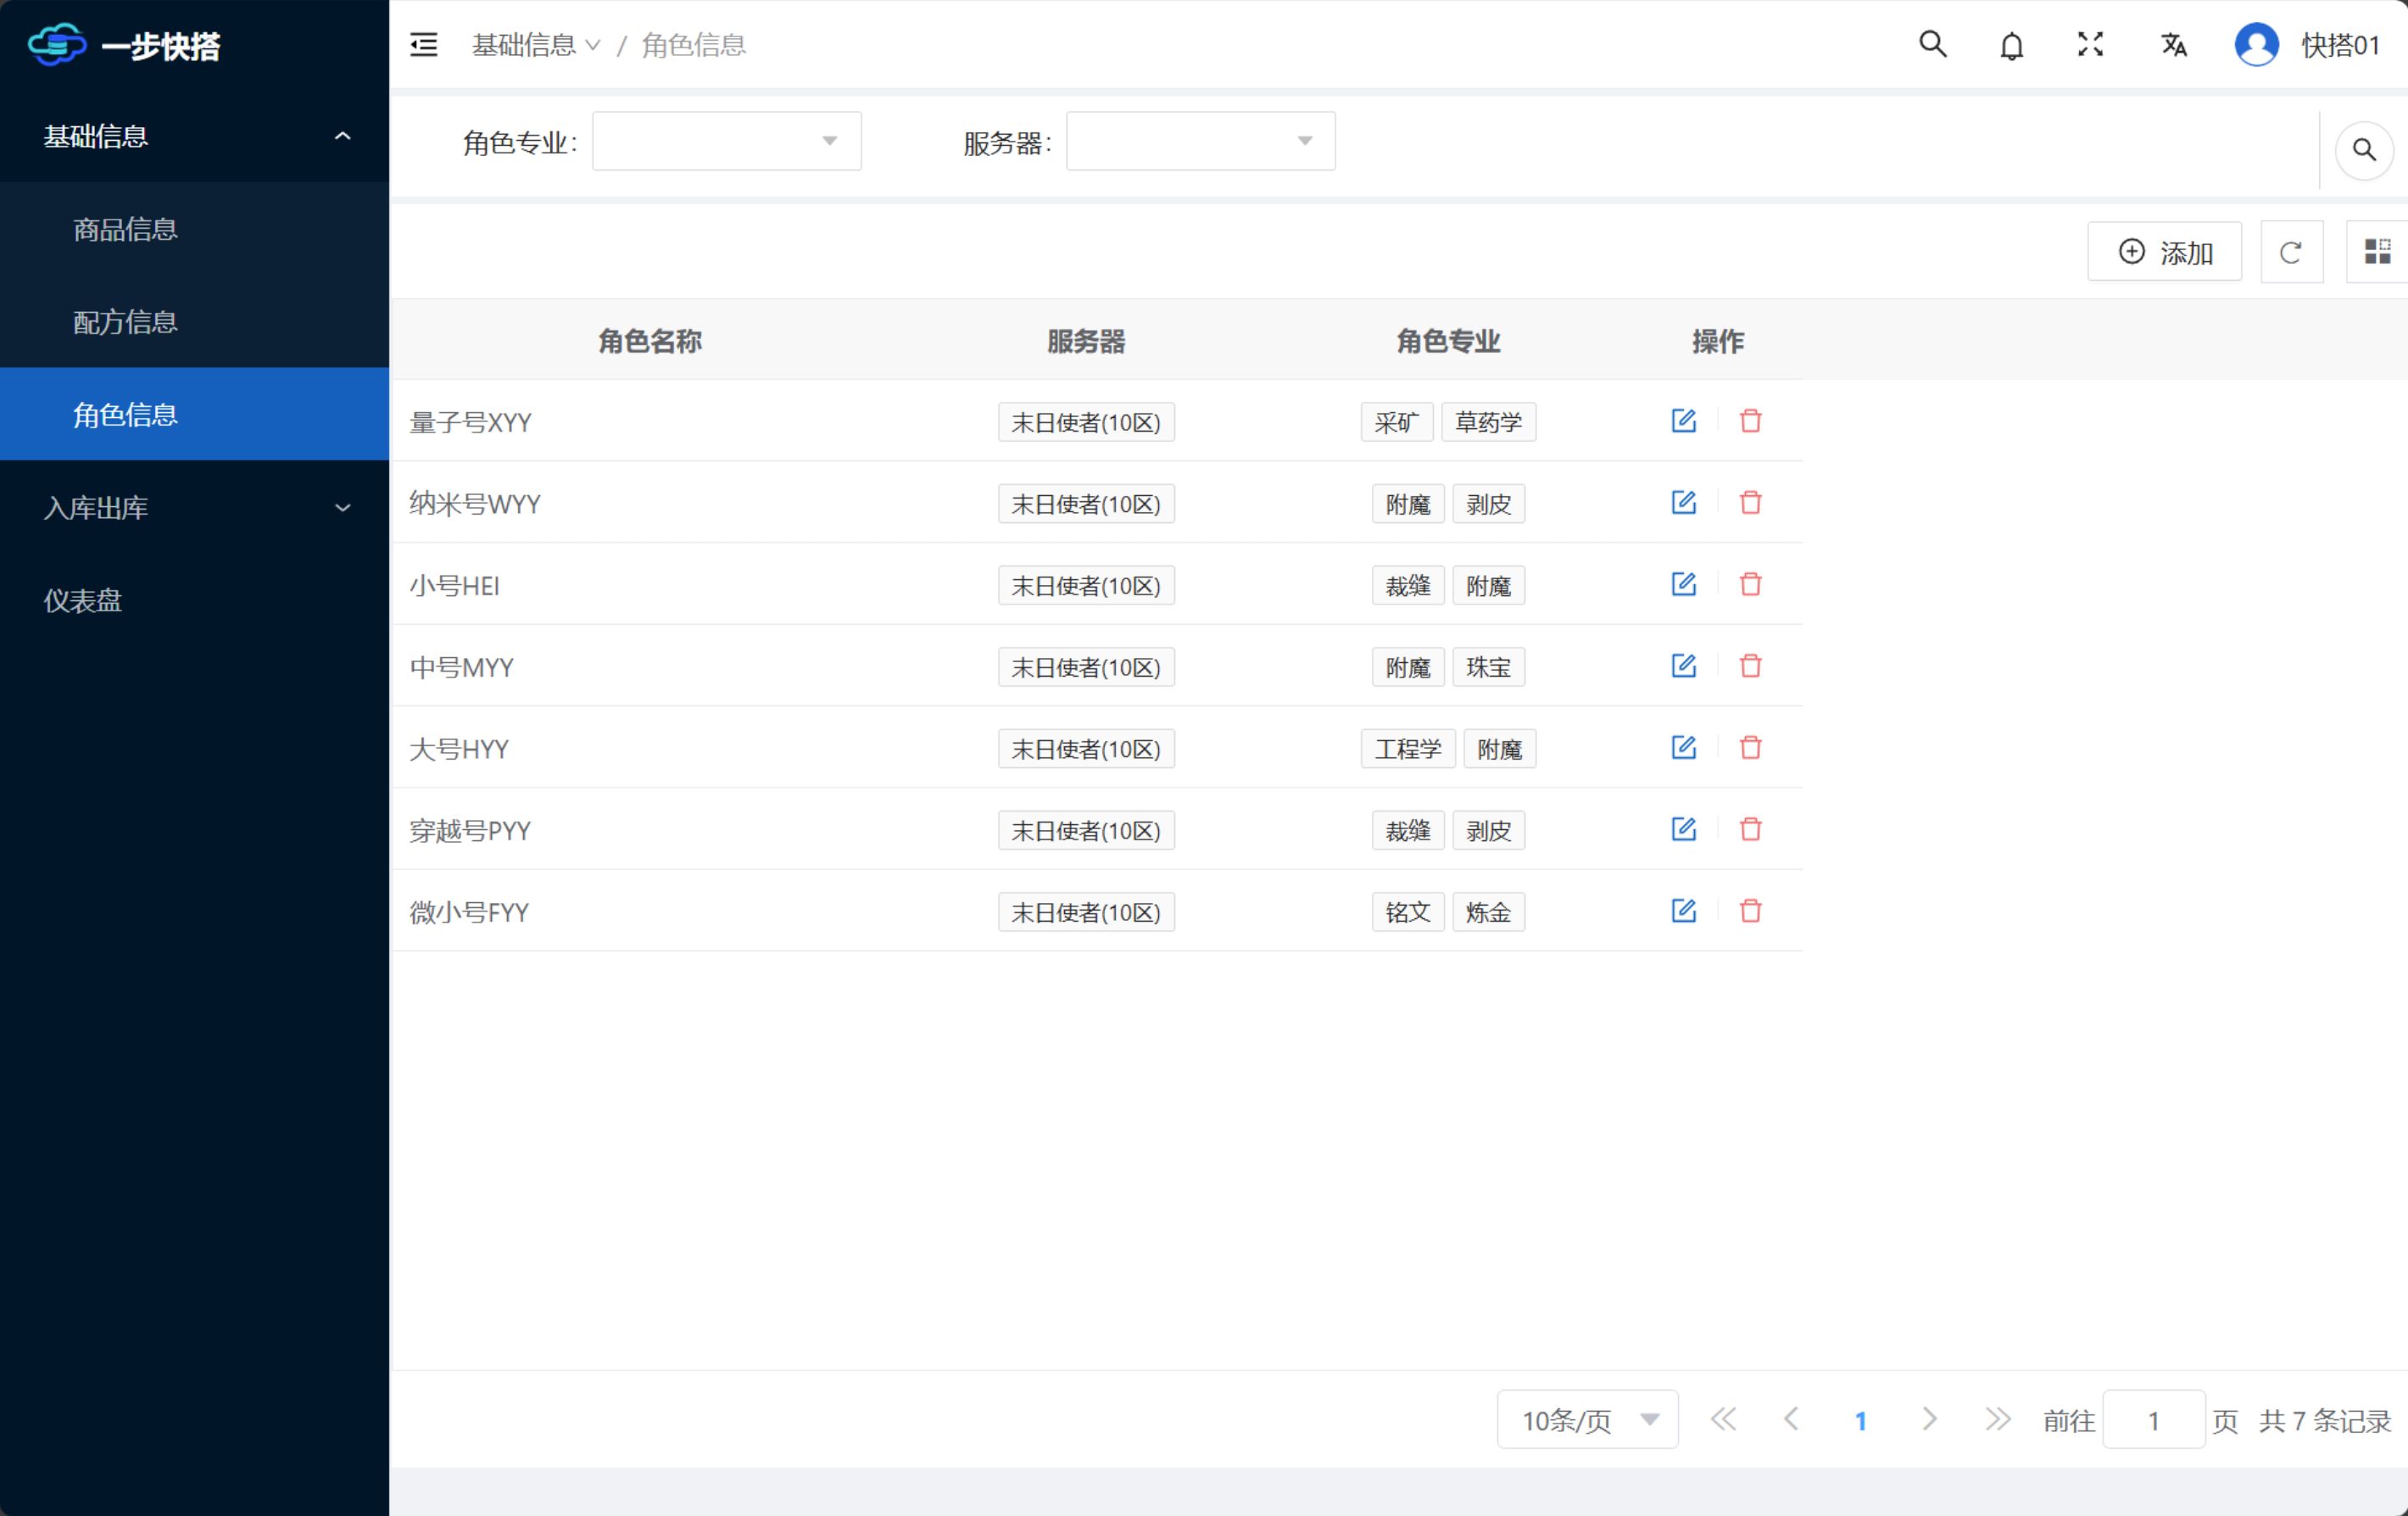Click the 大号HYY role name

459,749
